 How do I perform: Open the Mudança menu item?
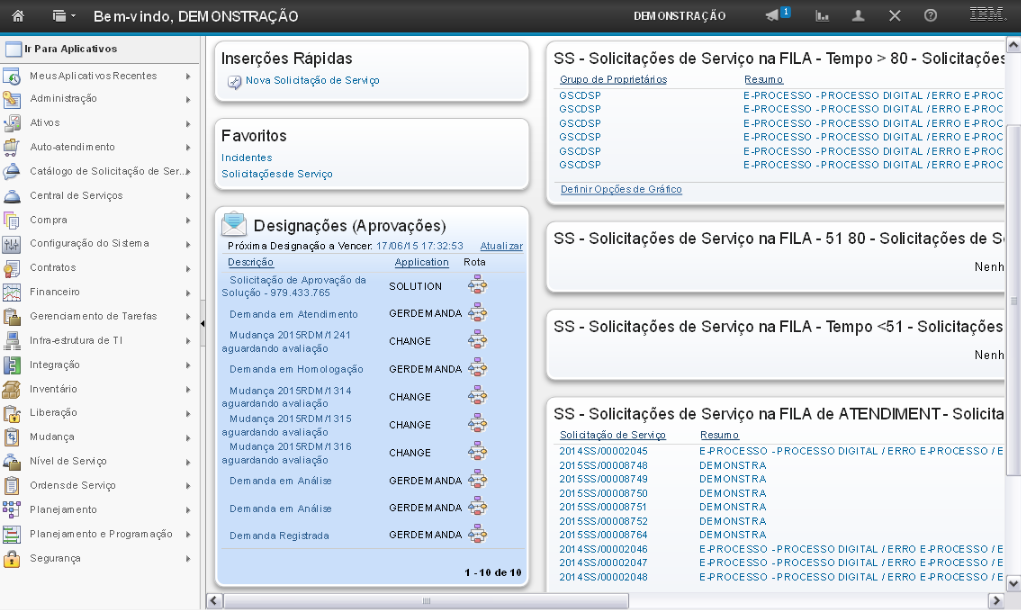click(52, 437)
